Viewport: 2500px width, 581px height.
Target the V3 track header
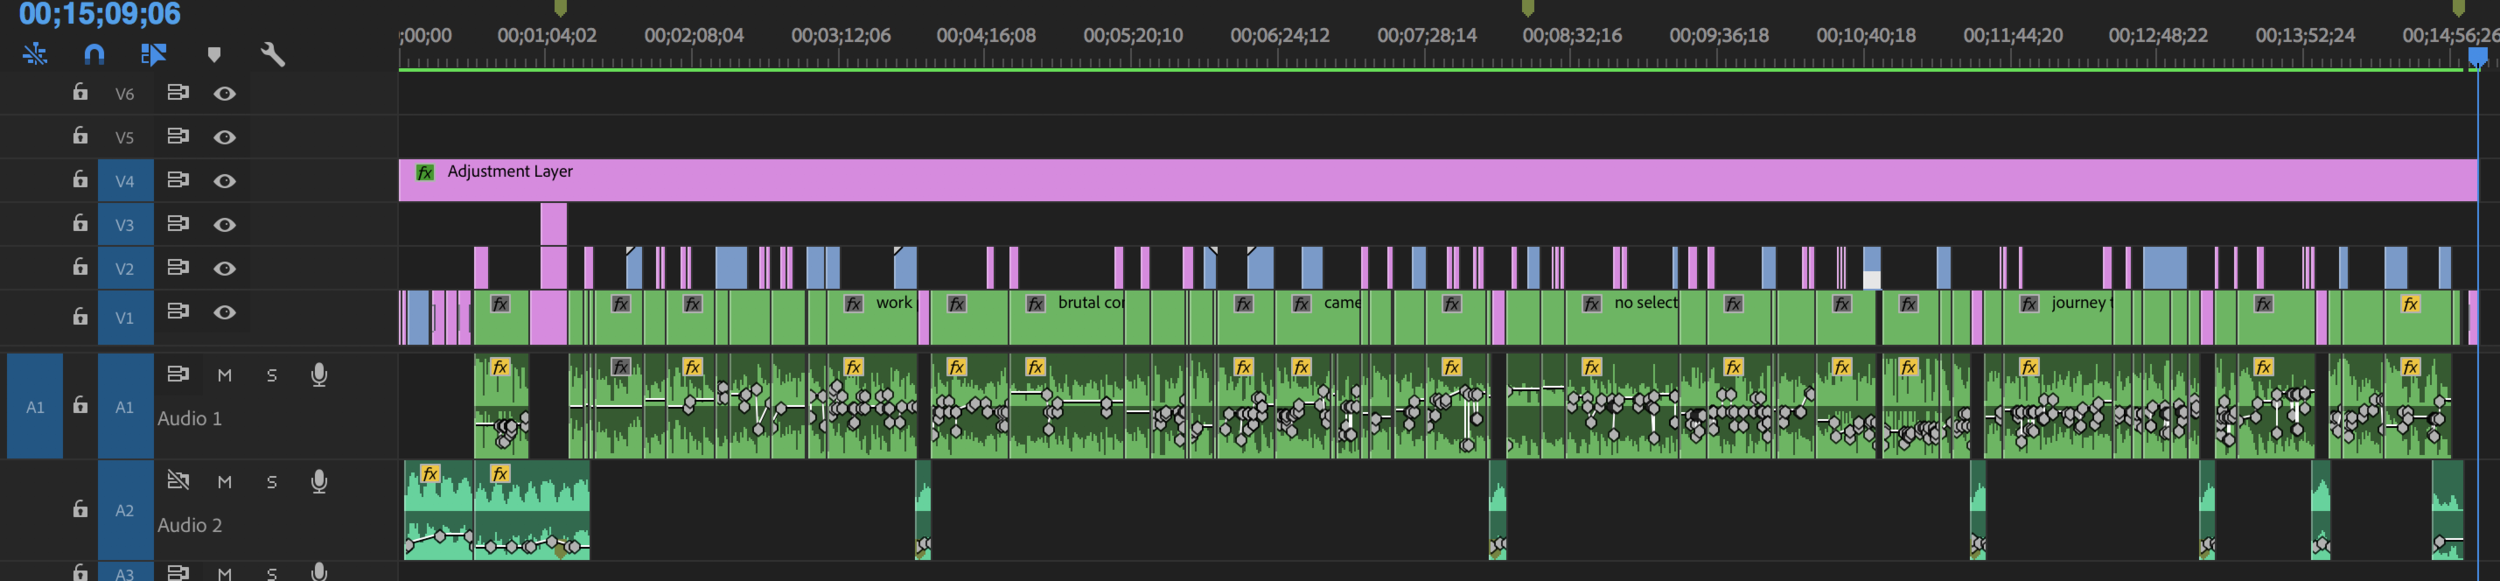click(x=125, y=225)
